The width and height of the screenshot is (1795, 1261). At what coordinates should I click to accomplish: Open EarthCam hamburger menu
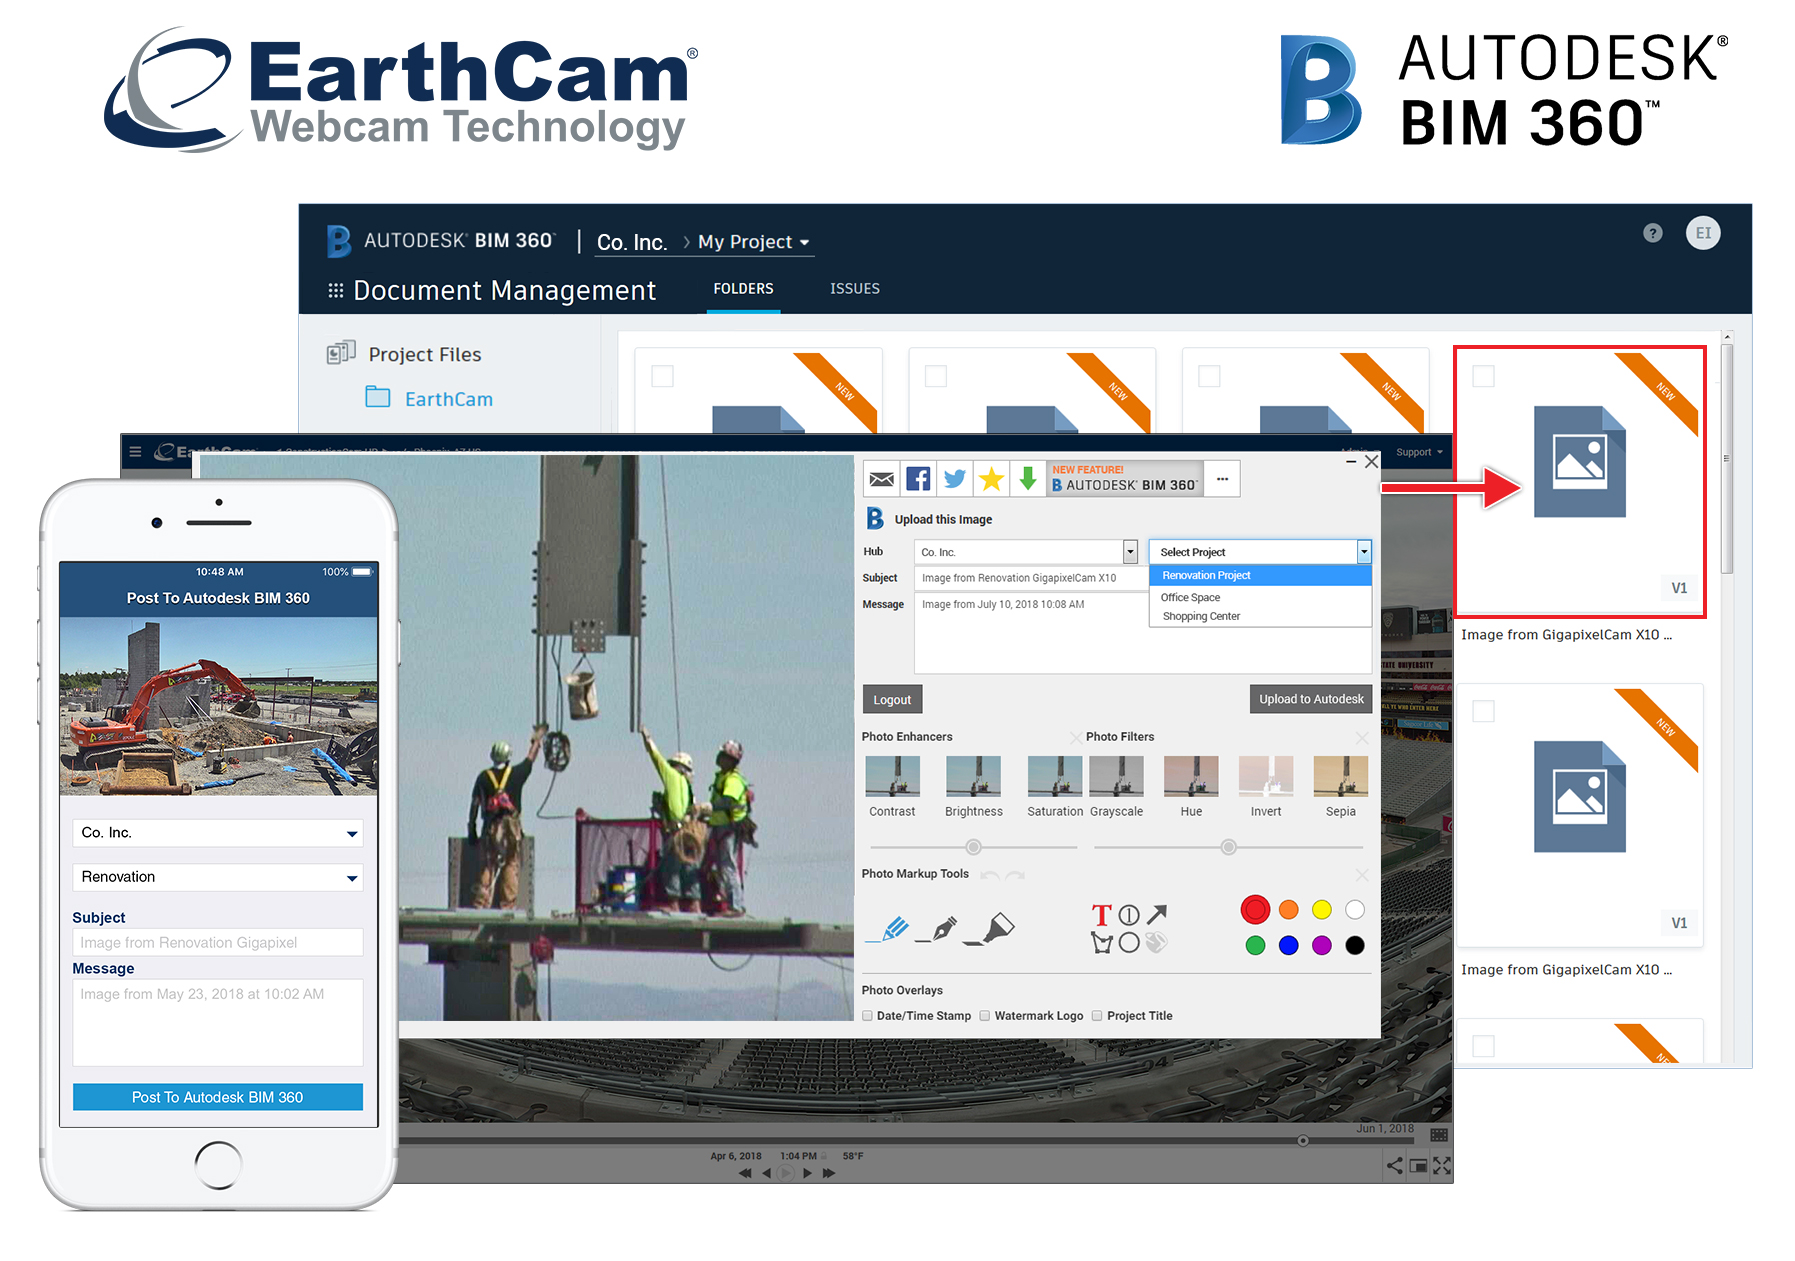pos(135,452)
